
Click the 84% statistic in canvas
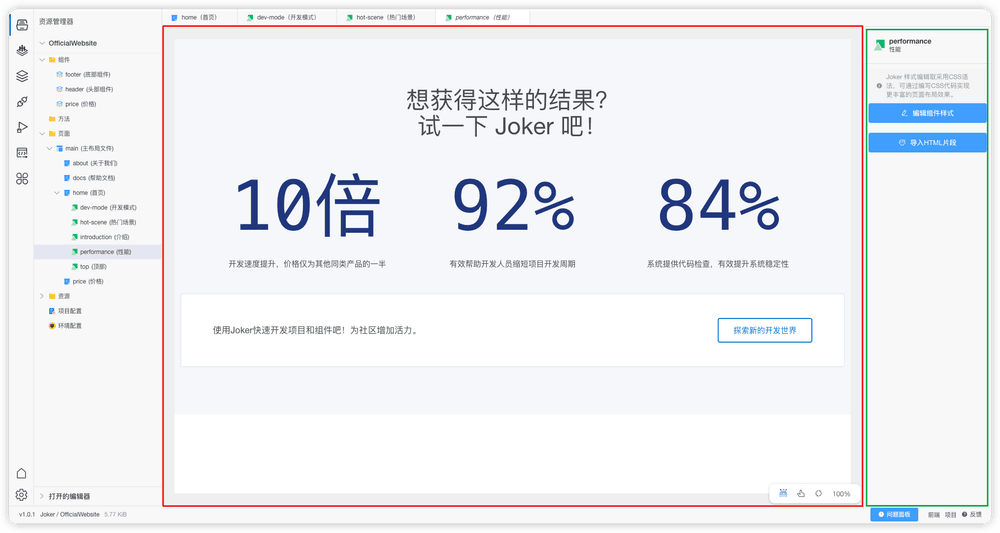coord(719,204)
